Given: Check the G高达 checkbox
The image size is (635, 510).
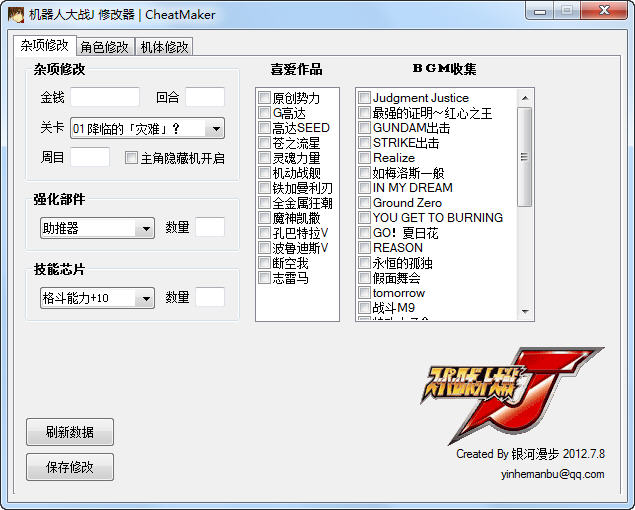Looking at the screenshot, I should point(264,113).
